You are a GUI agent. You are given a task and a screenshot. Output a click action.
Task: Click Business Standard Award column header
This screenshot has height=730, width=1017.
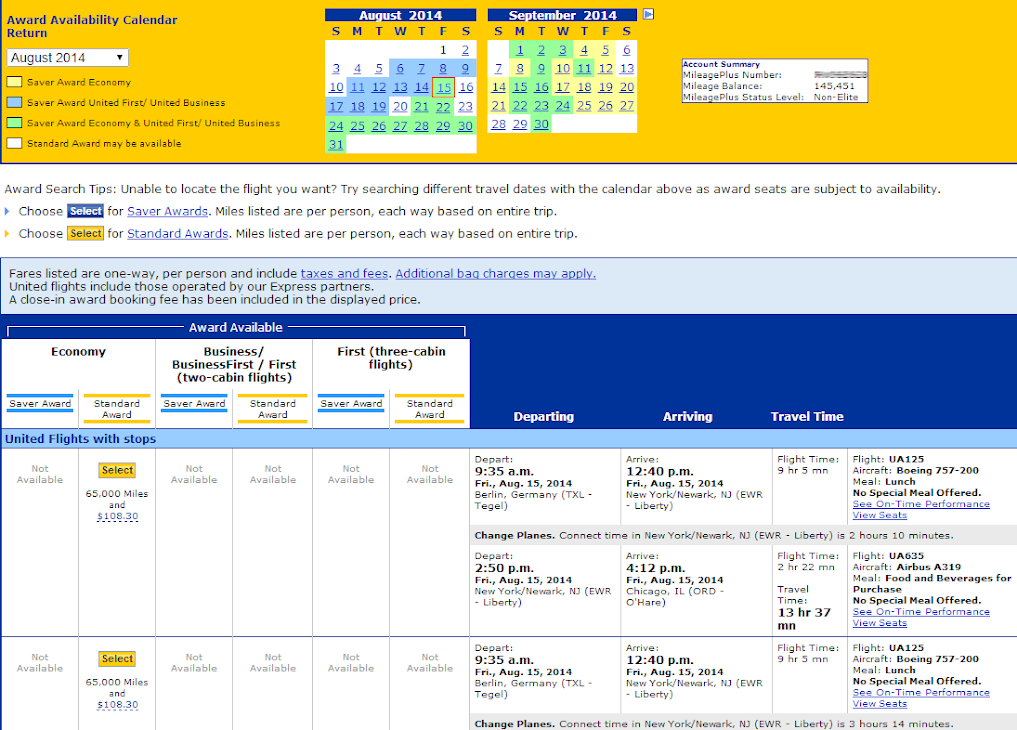[272, 409]
